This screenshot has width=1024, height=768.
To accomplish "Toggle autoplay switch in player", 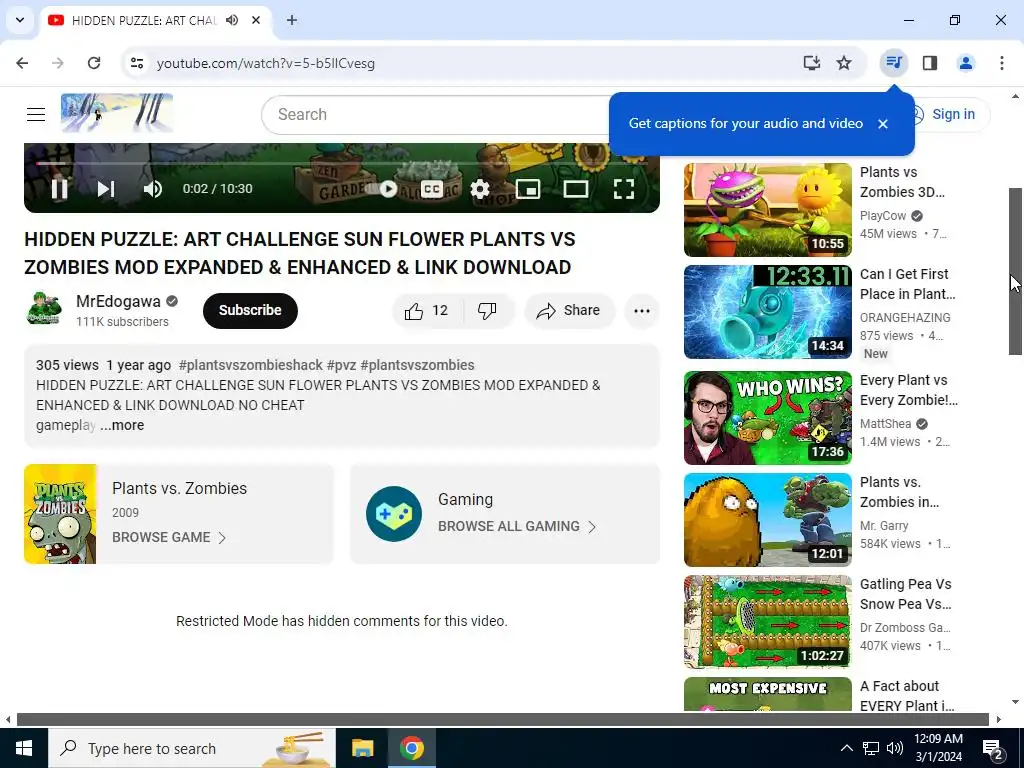I will coord(382,189).
